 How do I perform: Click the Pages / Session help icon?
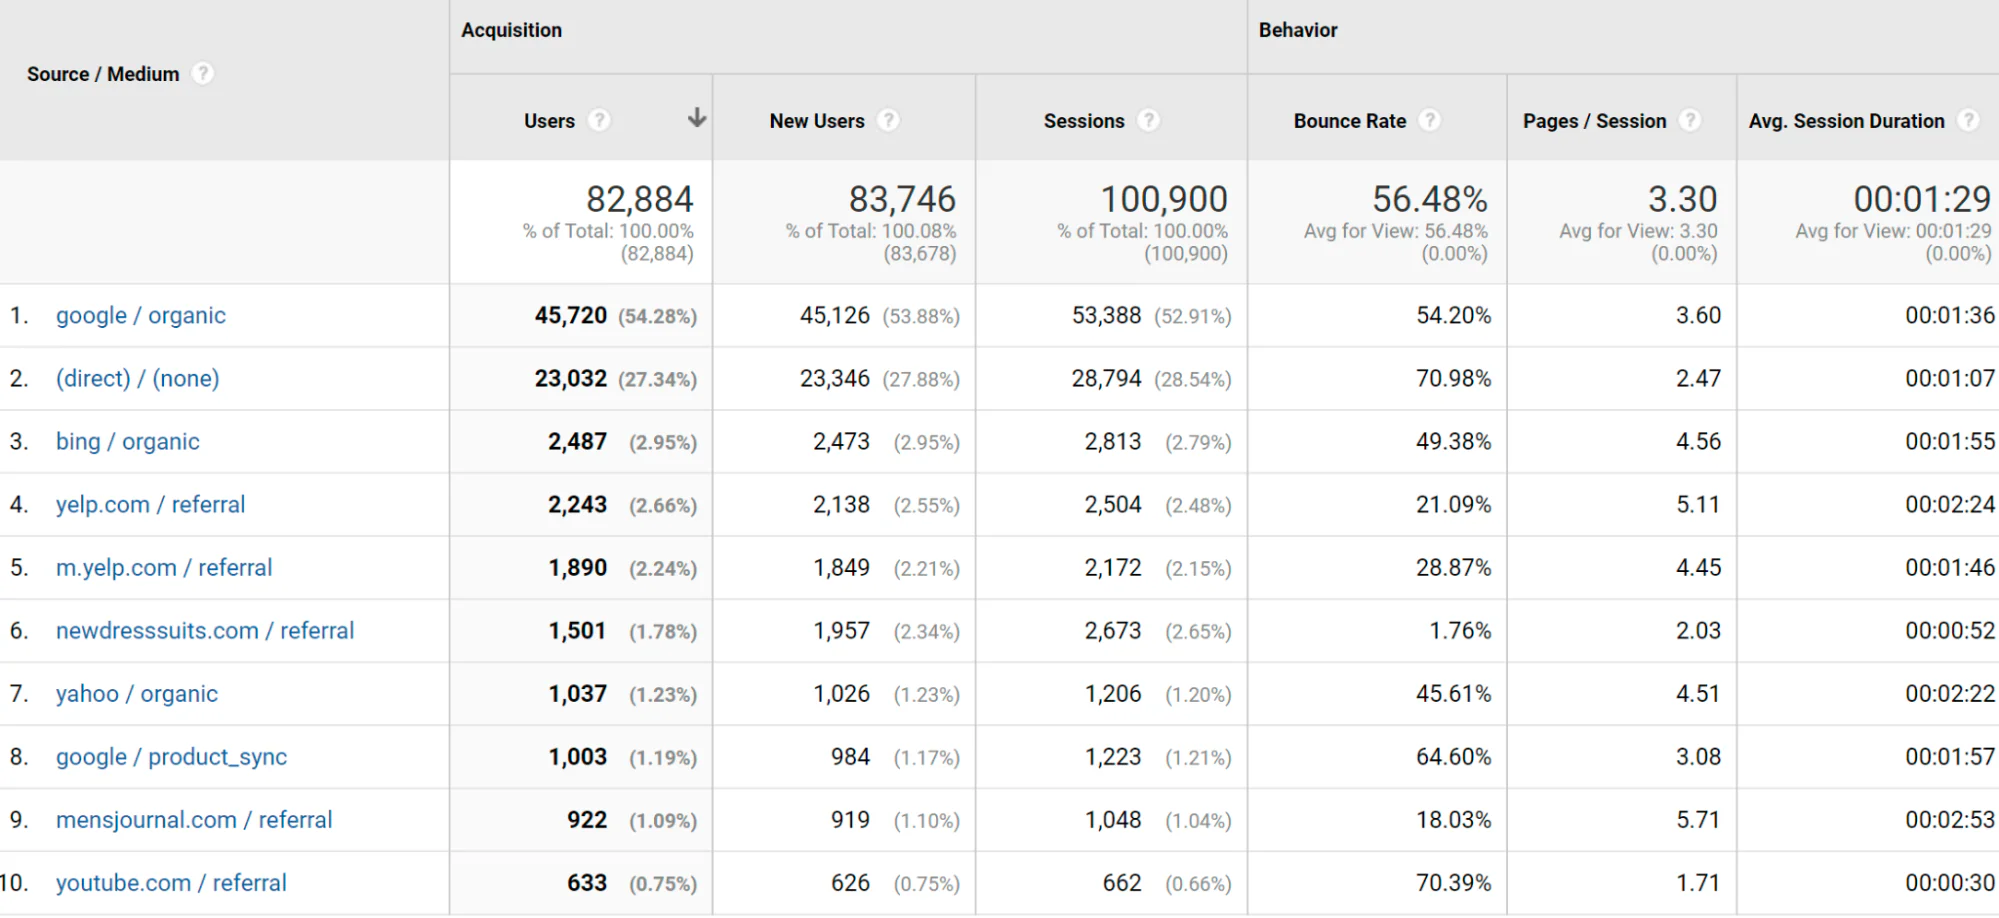point(1691,120)
